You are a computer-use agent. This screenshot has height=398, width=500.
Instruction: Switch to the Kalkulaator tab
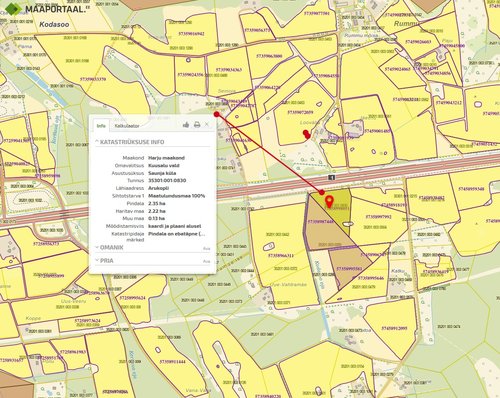point(127,126)
